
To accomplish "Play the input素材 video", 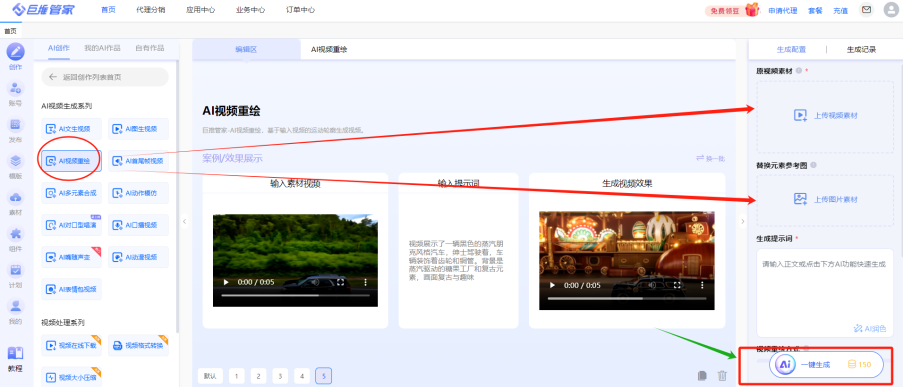I will point(226,283).
